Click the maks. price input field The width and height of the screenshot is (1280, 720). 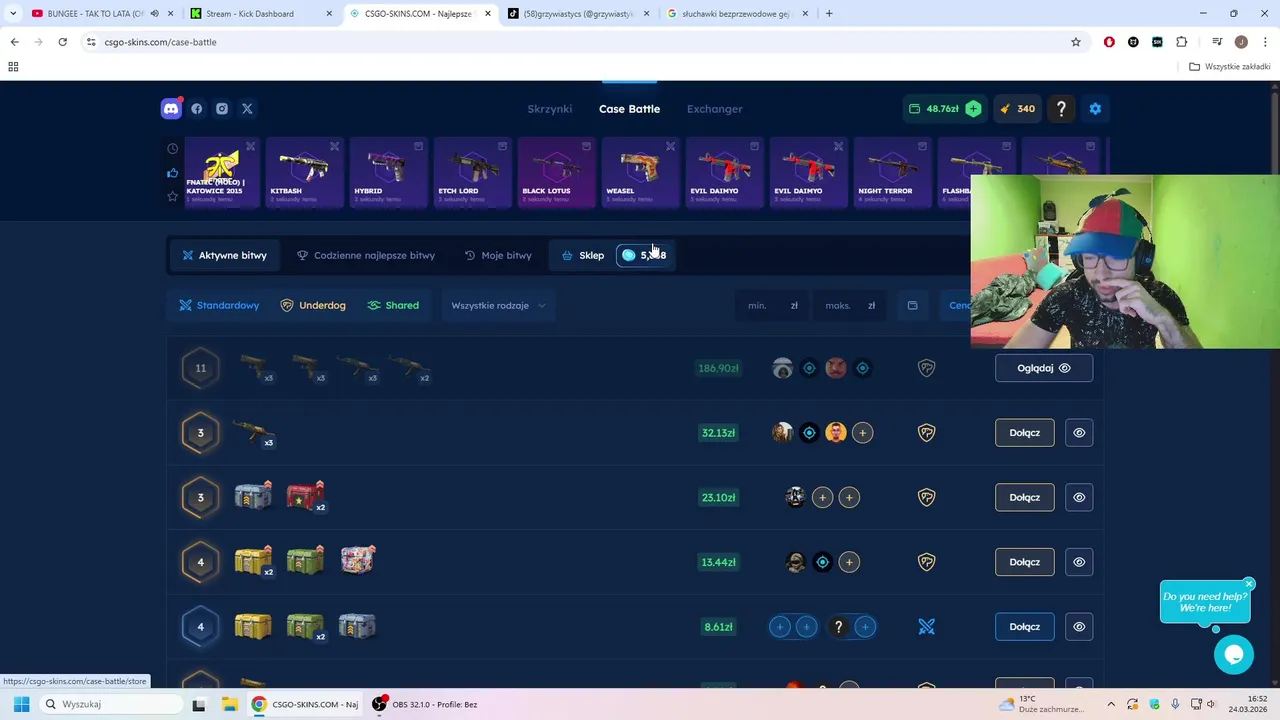850,305
